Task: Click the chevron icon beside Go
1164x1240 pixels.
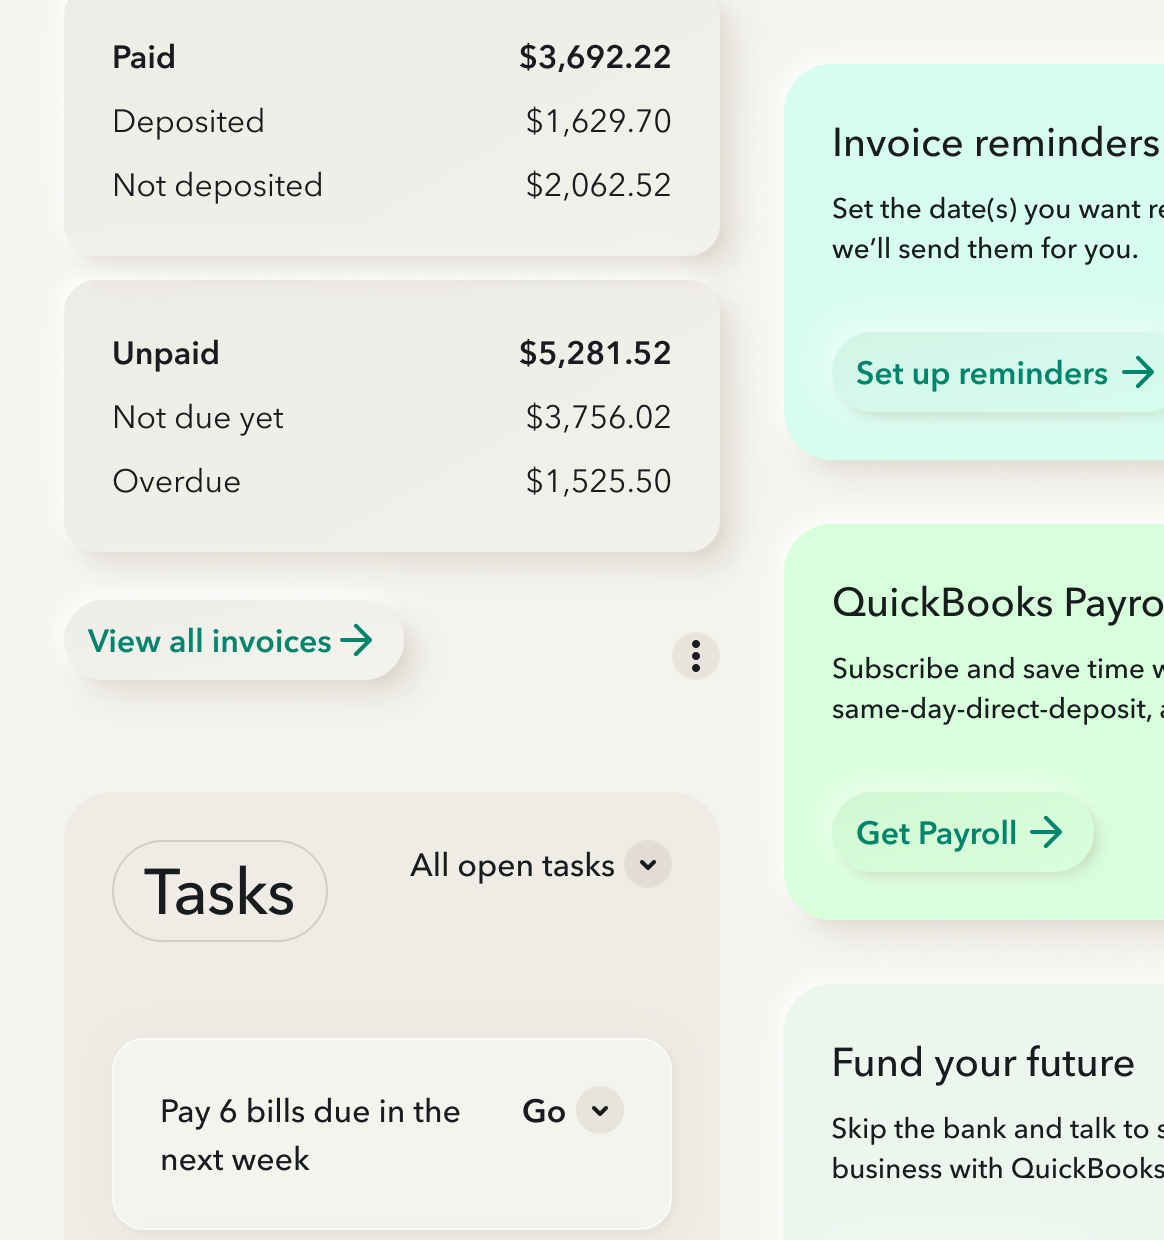Action: click(x=599, y=1111)
